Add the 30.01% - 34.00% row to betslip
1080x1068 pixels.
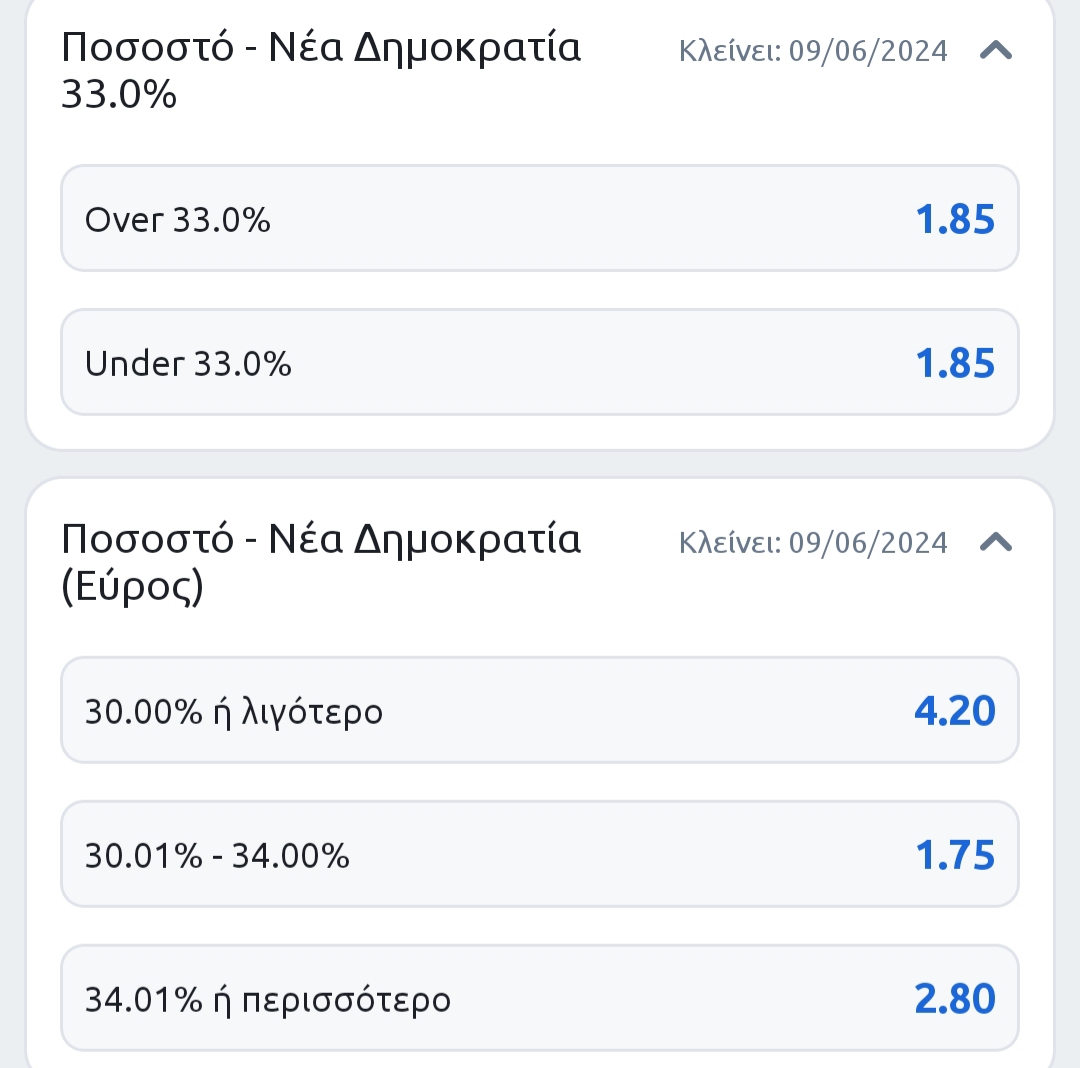(x=540, y=854)
